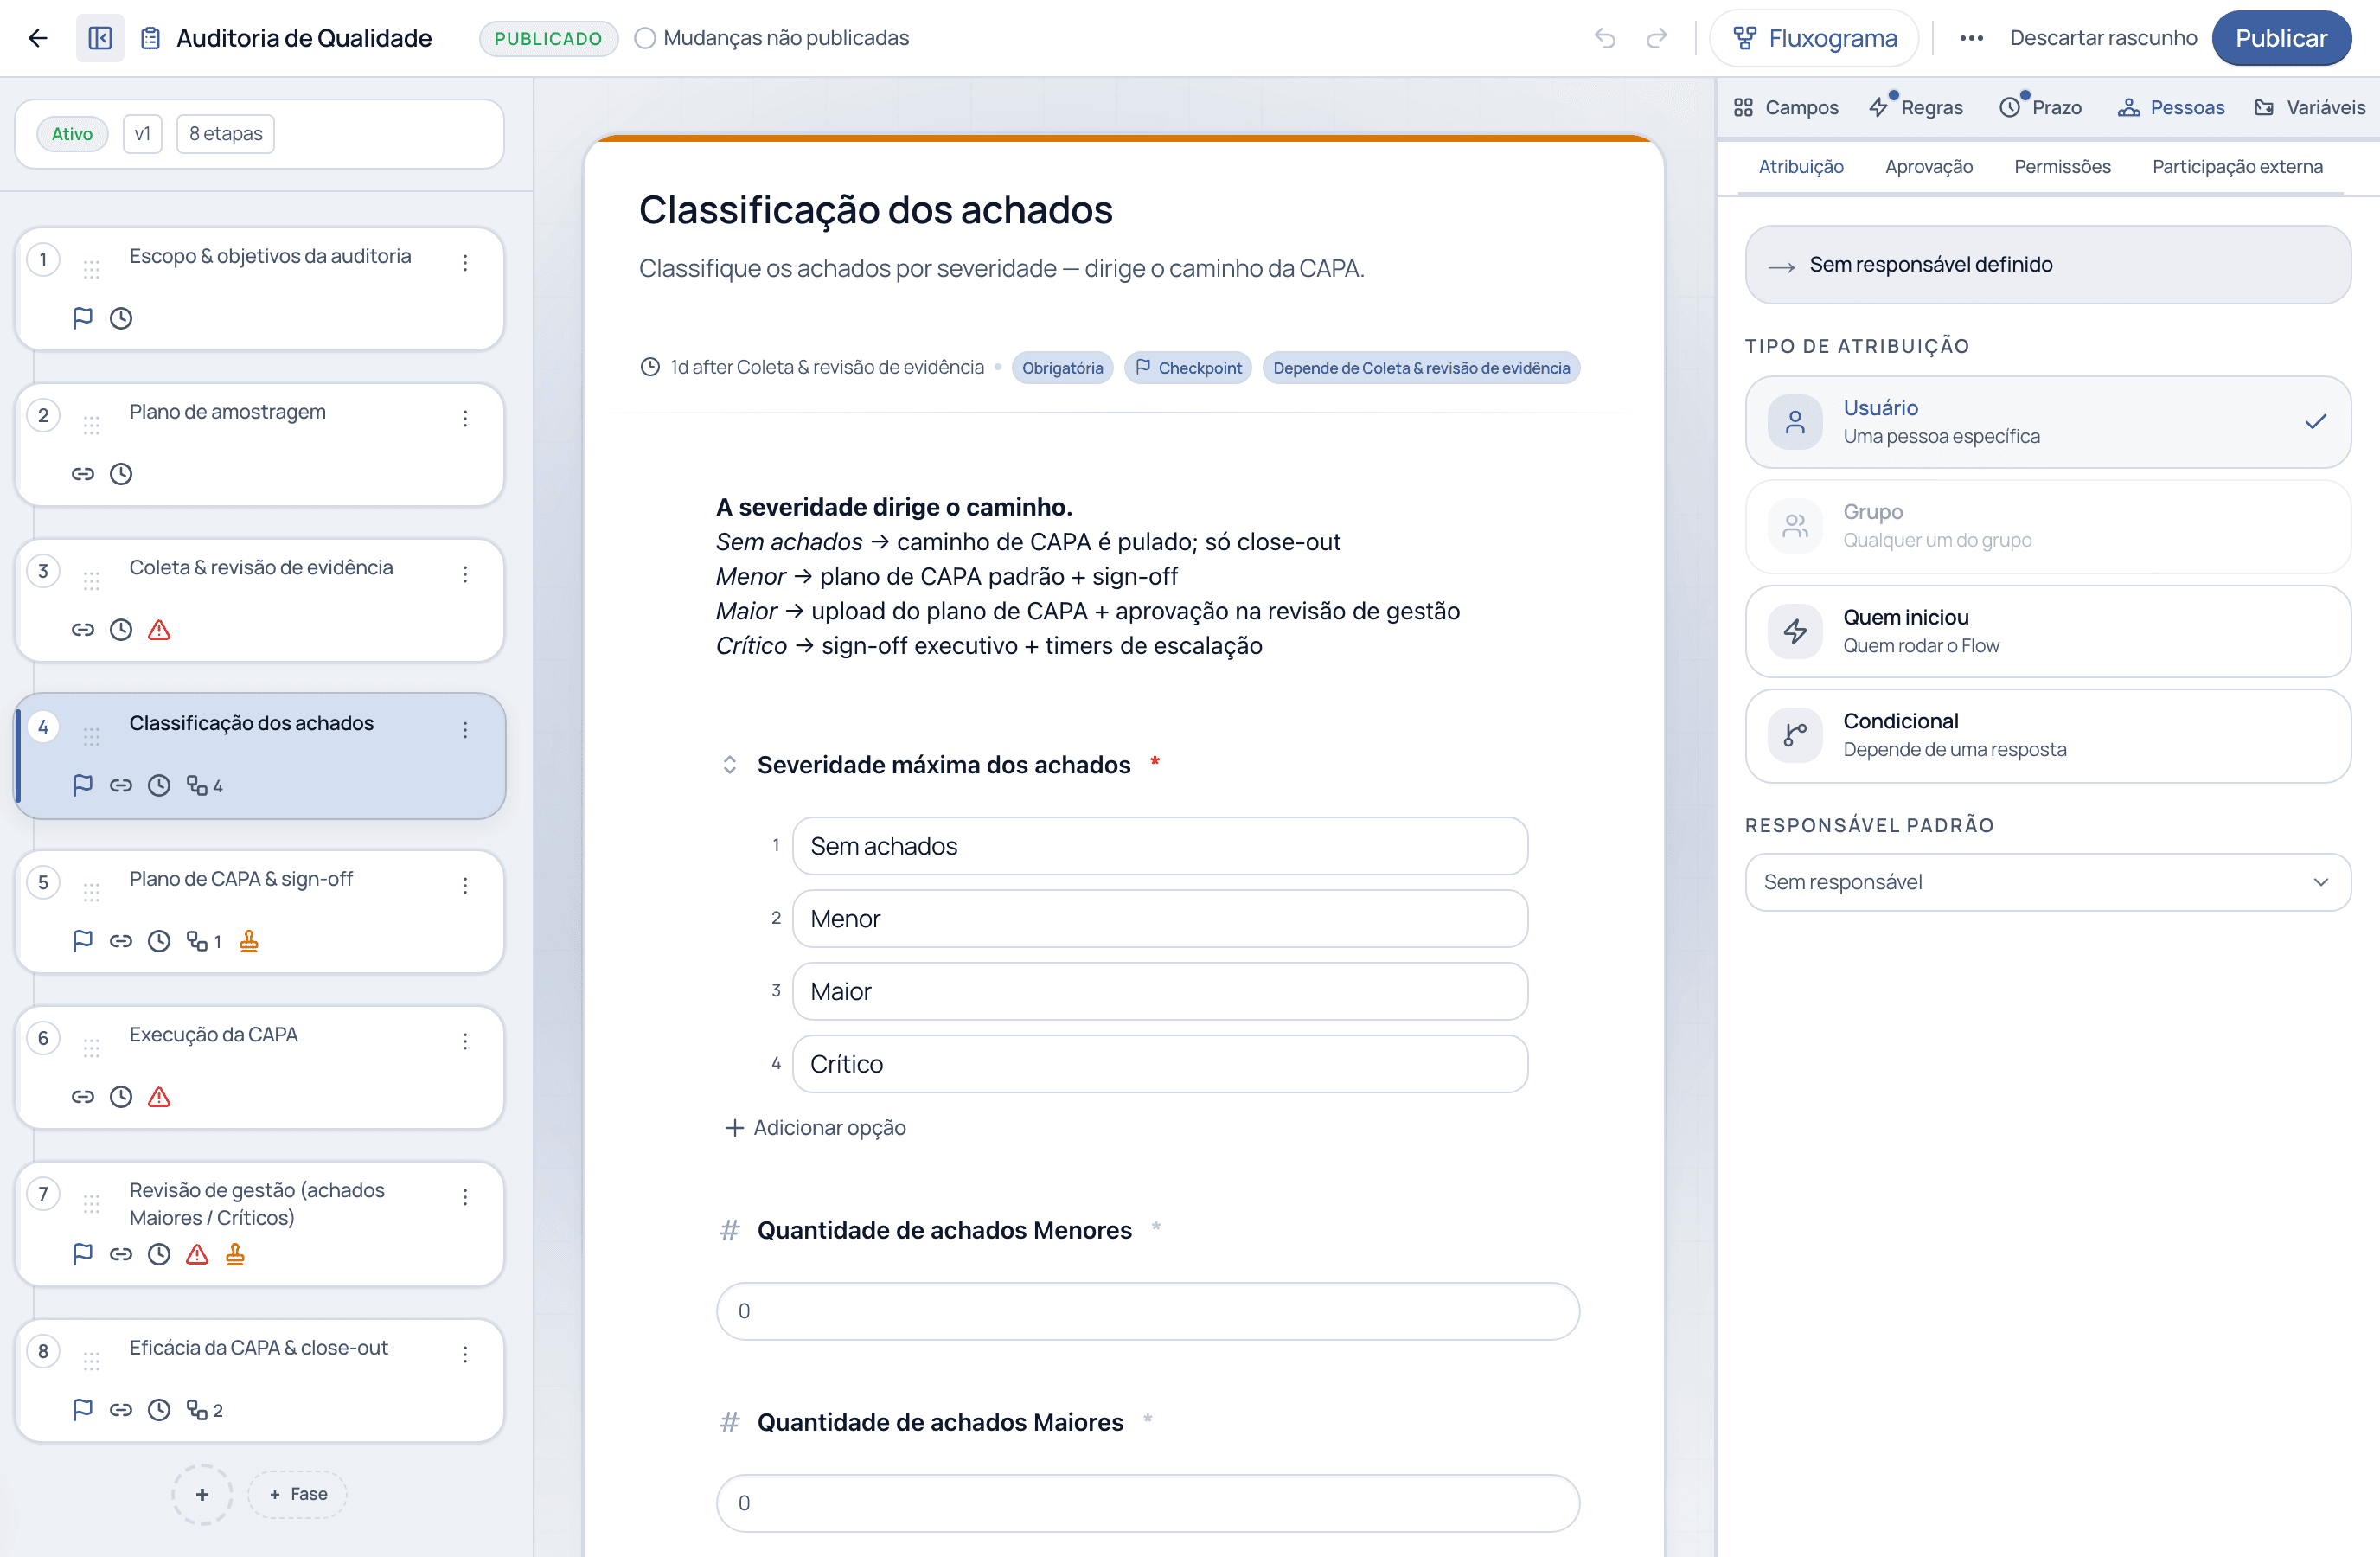Open the Prazo panel tab
This screenshot has height=1557, width=2380.
2040,107
